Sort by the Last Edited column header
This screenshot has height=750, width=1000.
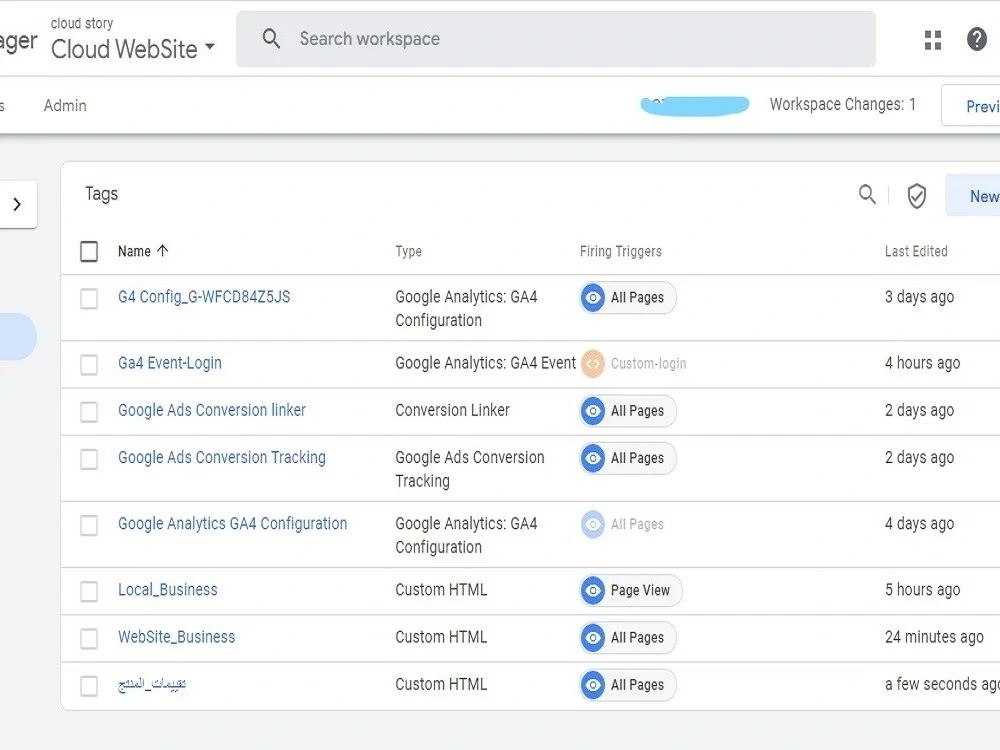pyautogui.click(x=916, y=251)
